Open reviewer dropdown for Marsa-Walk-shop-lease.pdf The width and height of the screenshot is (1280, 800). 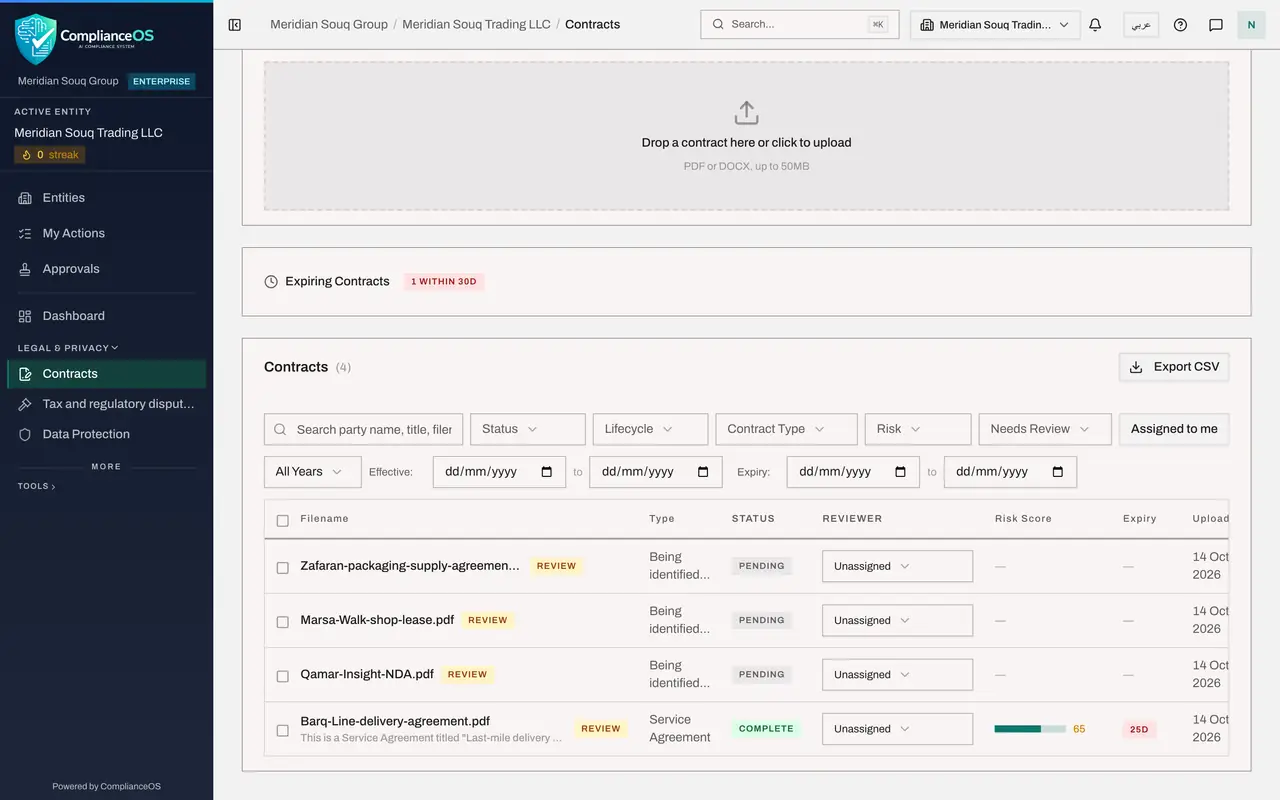click(x=898, y=620)
